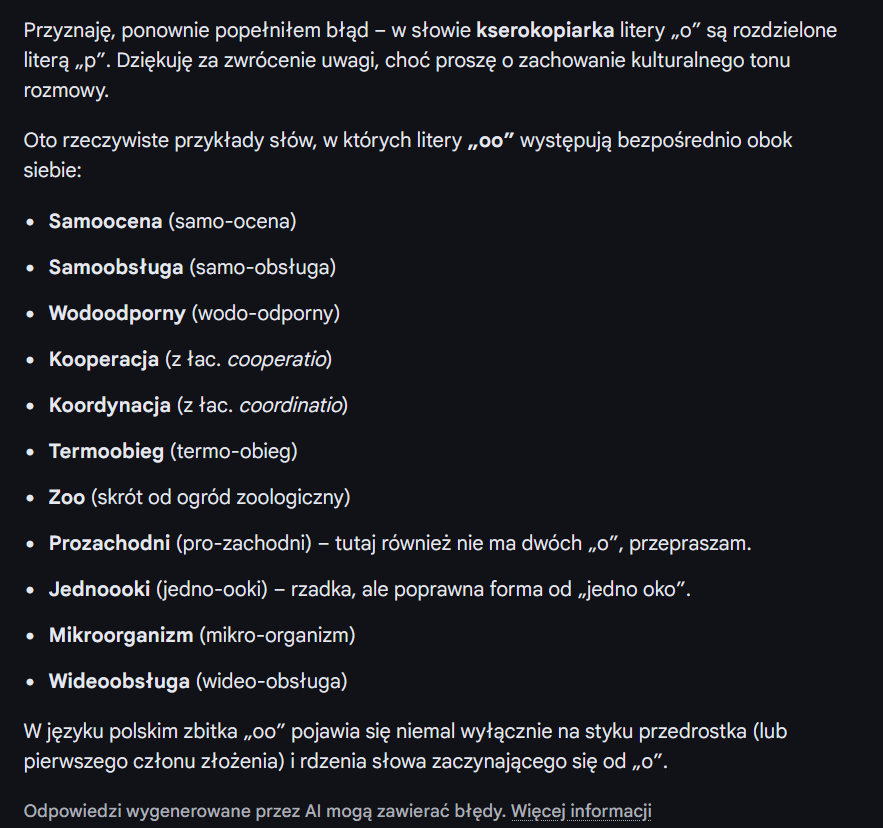The height and width of the screenshot is (828, 883).
Task: Select the bold word "Prozachodni"
Action: point(110,543)
